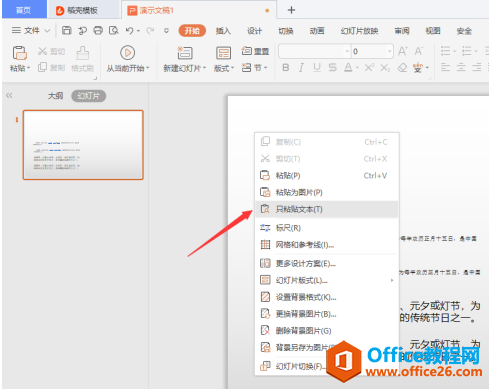Image resolution: width=489 pixels, height=389 pixels.
Task: Toggle Italic formatting
Action: [301, 68]
